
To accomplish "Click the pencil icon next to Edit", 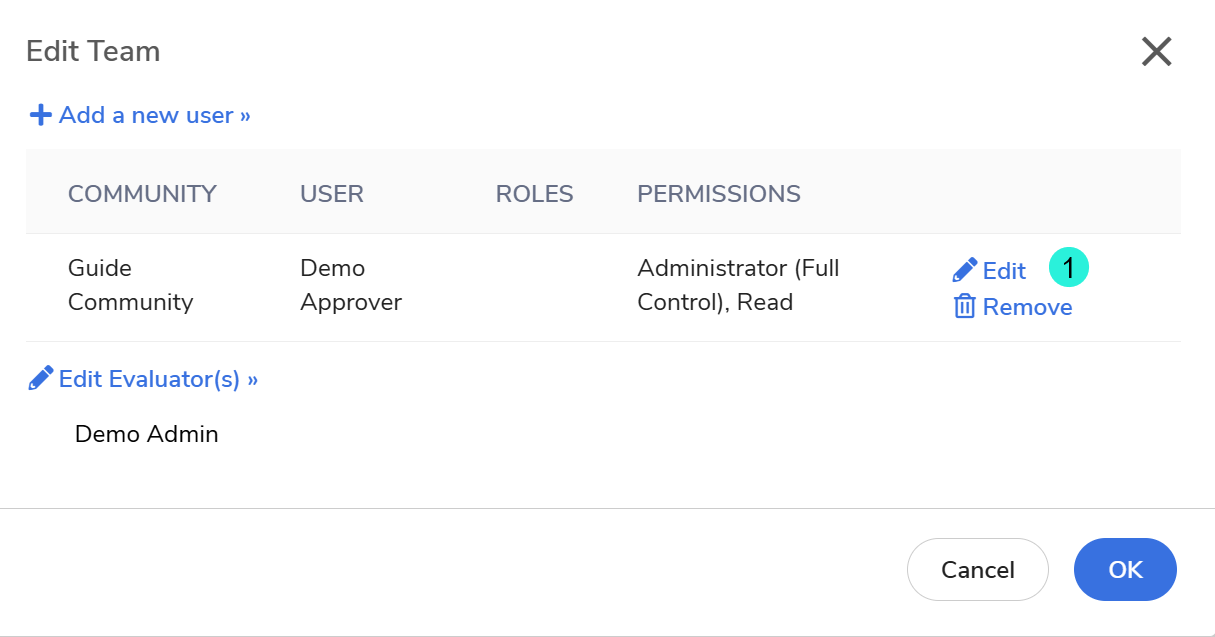I will 965,270.
